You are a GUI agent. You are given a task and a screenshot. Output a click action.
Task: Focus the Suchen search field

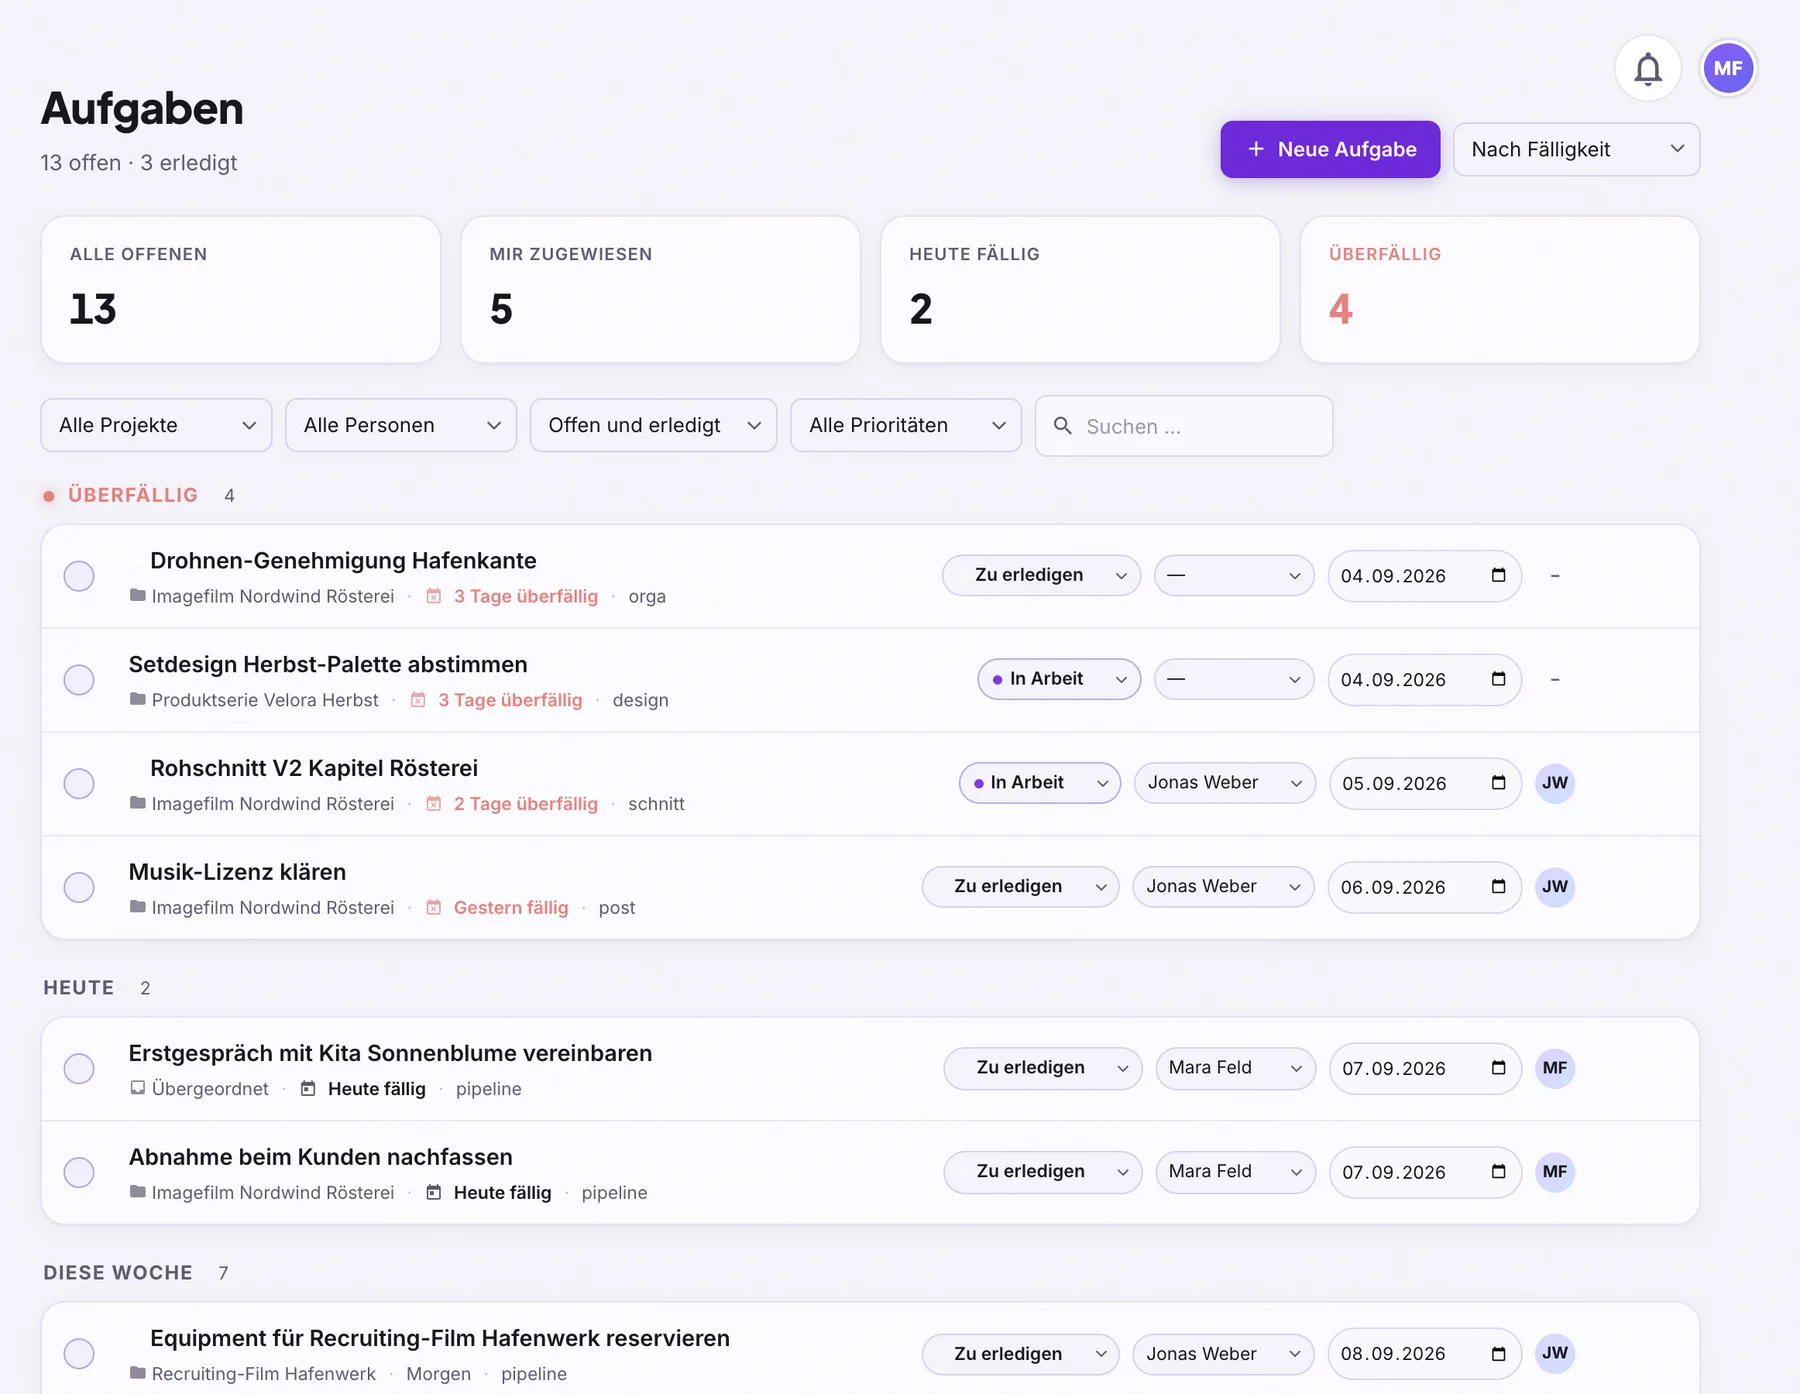click(x=1184, y=426)
